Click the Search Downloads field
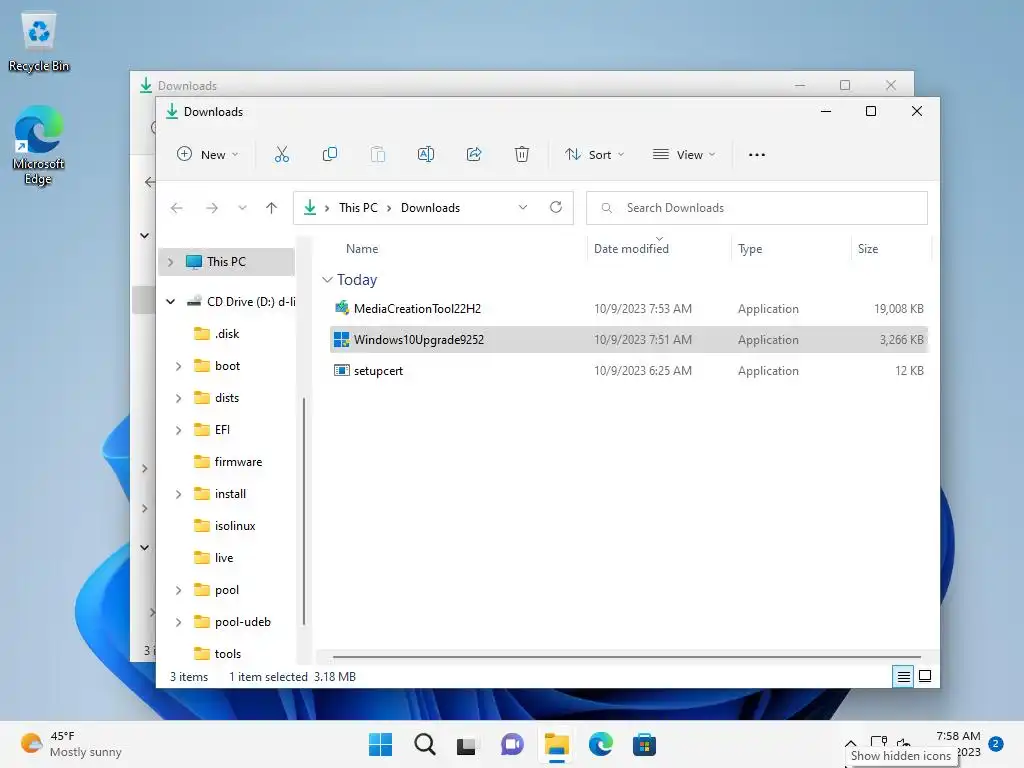1024x768 pixels. coord(756,208)
